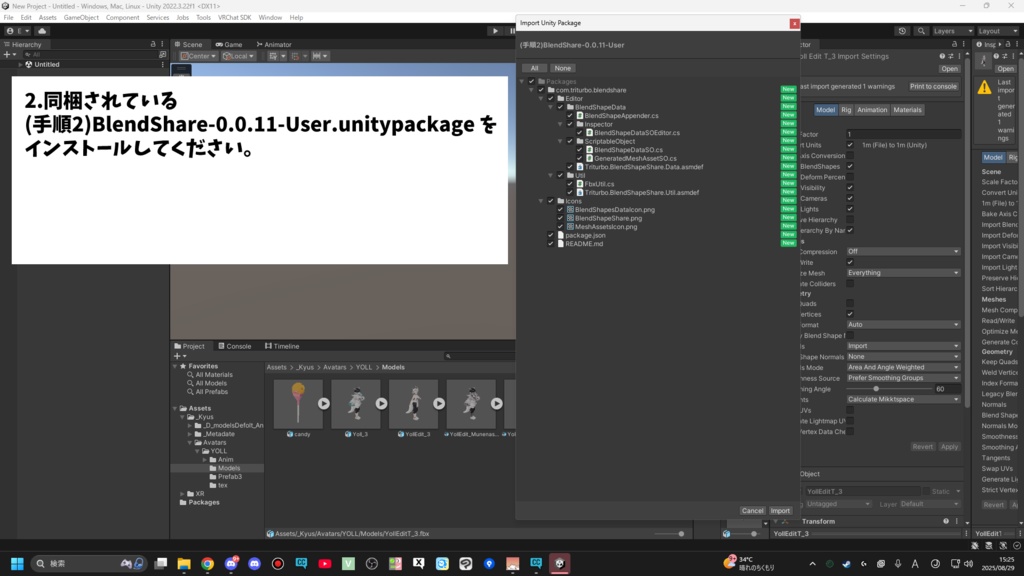Switch to the Animation import tab
The height and width of the screenshot is (576, 1024).
[872, 110]
